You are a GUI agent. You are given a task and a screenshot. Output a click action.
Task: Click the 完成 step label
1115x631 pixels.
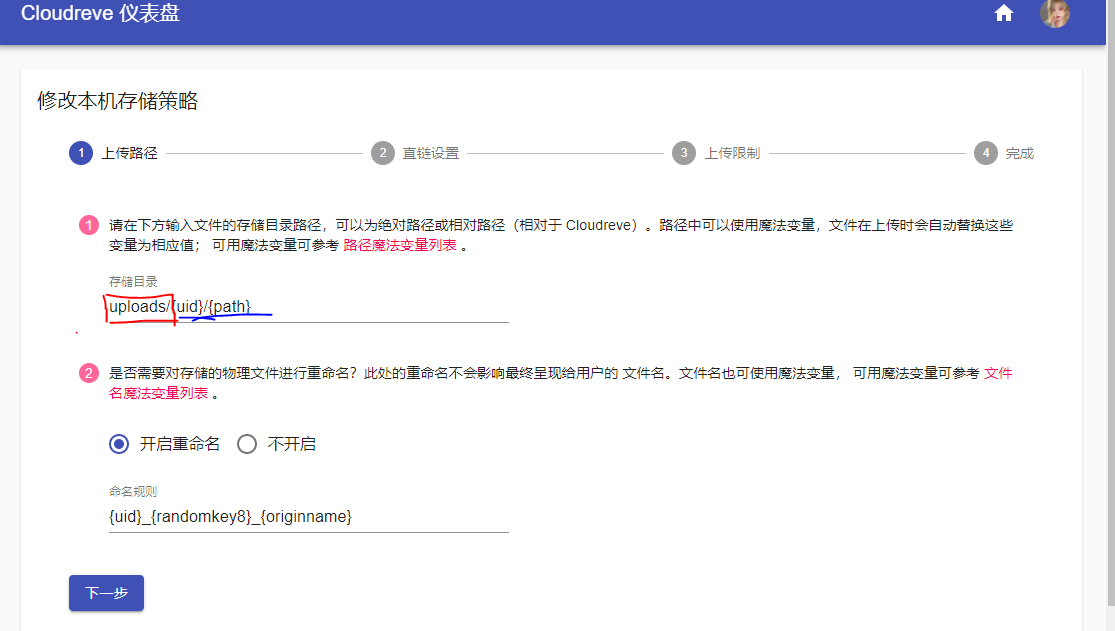coord(1020,154)
